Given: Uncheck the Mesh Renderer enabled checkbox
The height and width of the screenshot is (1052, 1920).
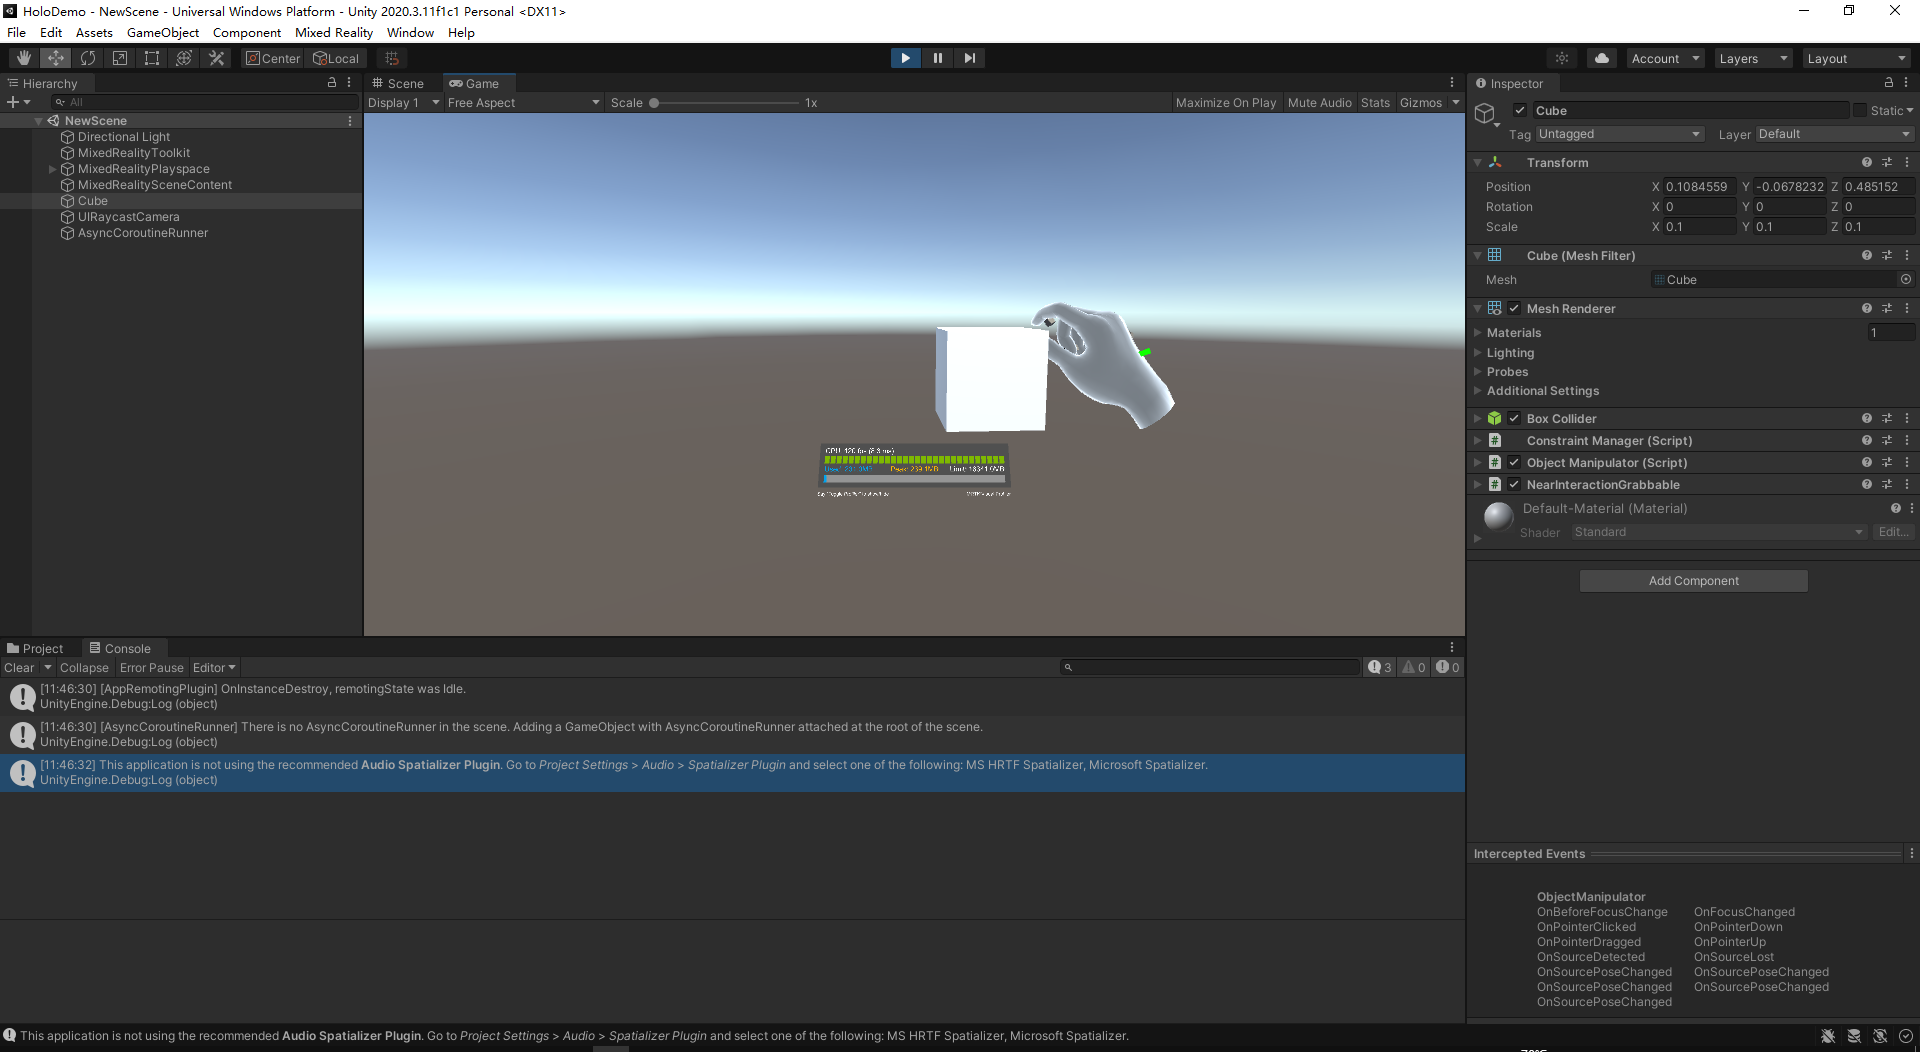Looking at the screenshot, I should (1514, 308).
